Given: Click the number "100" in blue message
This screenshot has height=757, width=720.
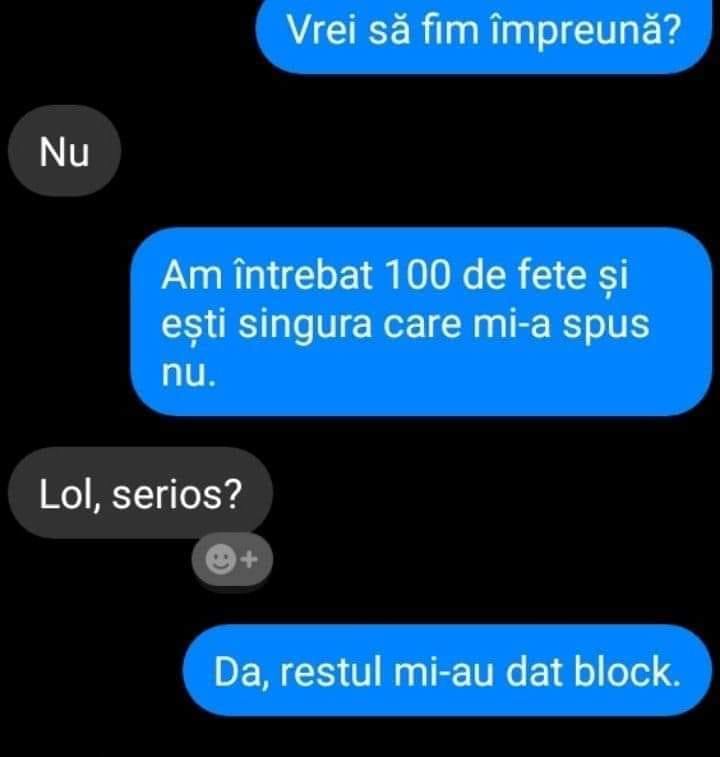Looking at the screenshot, I should [x=417, y=276].
